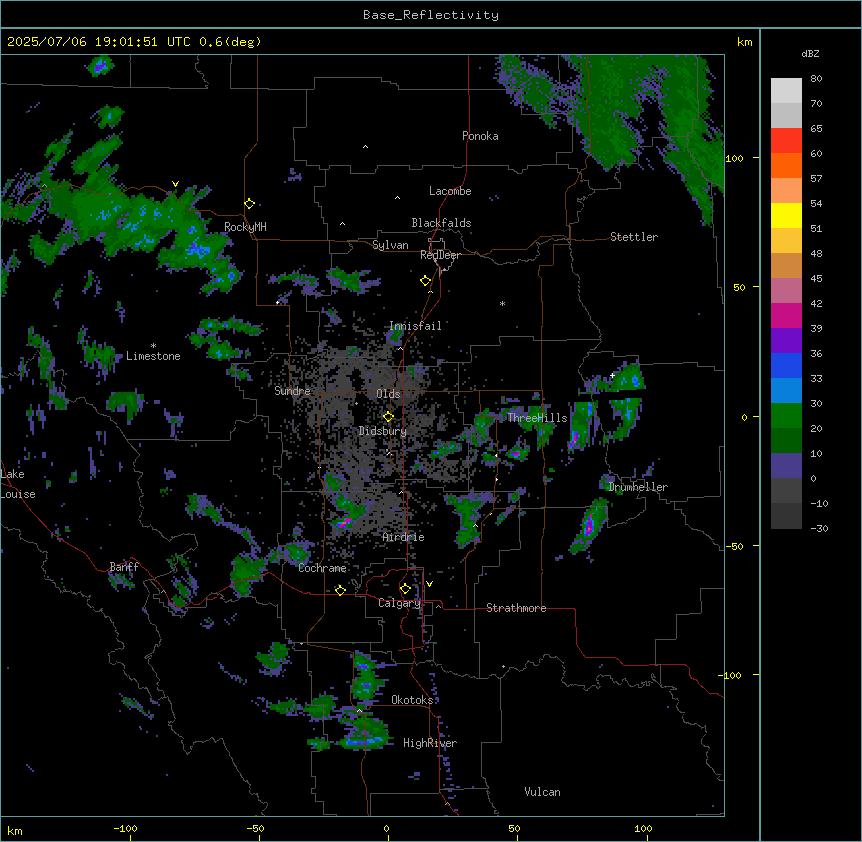Select the 33 dBZ blue legend swatch
The height and width of the screenshot is (842, 862).
[786, 365]
